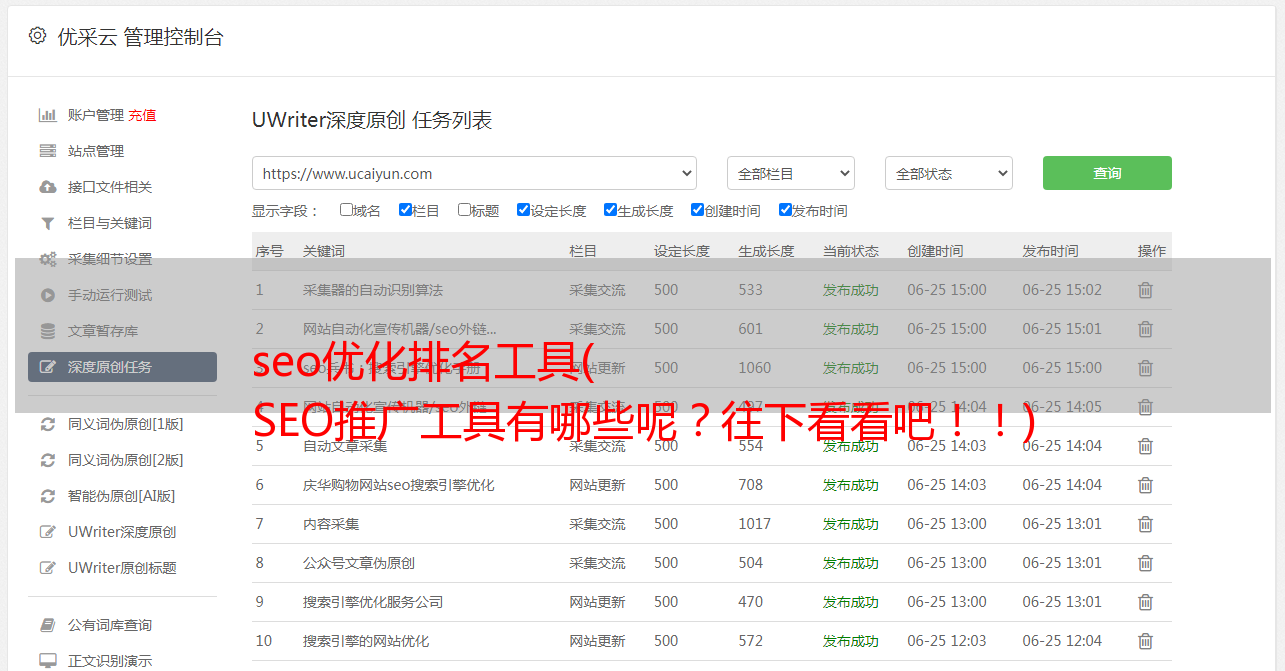Delete row 2 网站自动化宣传机器 task
This screenshot has width=1285, height=671.
1146,329
